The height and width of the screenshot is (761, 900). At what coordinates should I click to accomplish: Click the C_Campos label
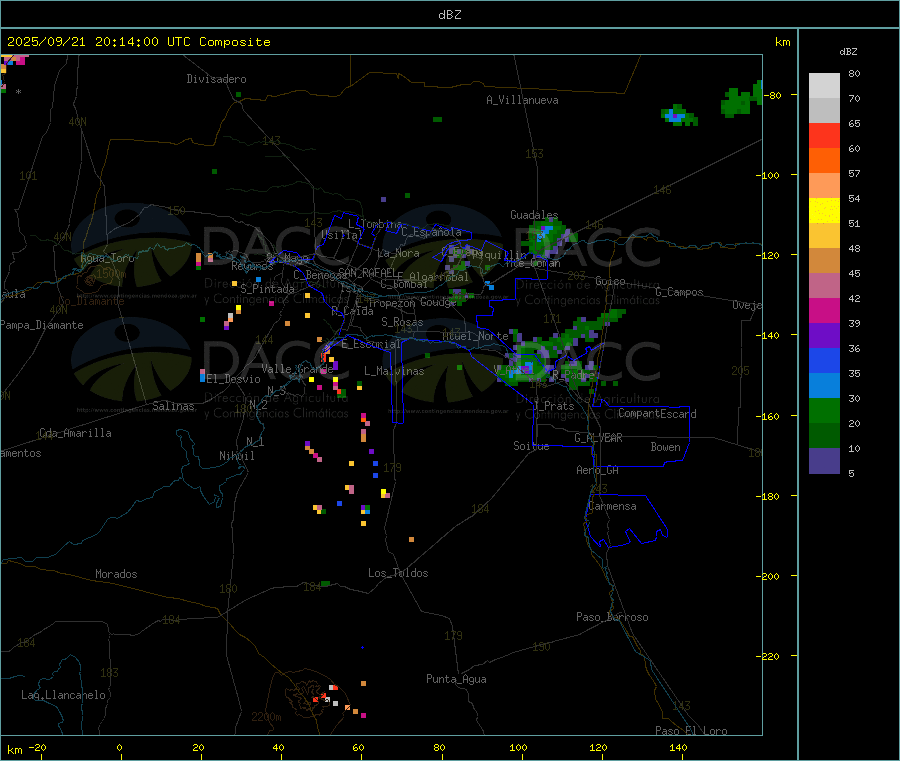tap(679, 292)
